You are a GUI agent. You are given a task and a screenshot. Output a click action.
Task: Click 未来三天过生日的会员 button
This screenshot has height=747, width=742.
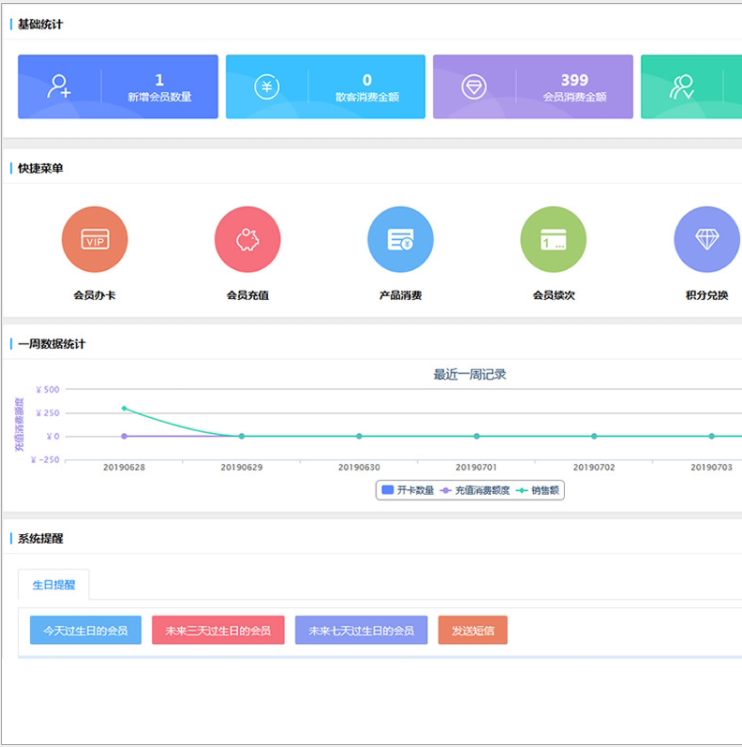tap(218, 630)
